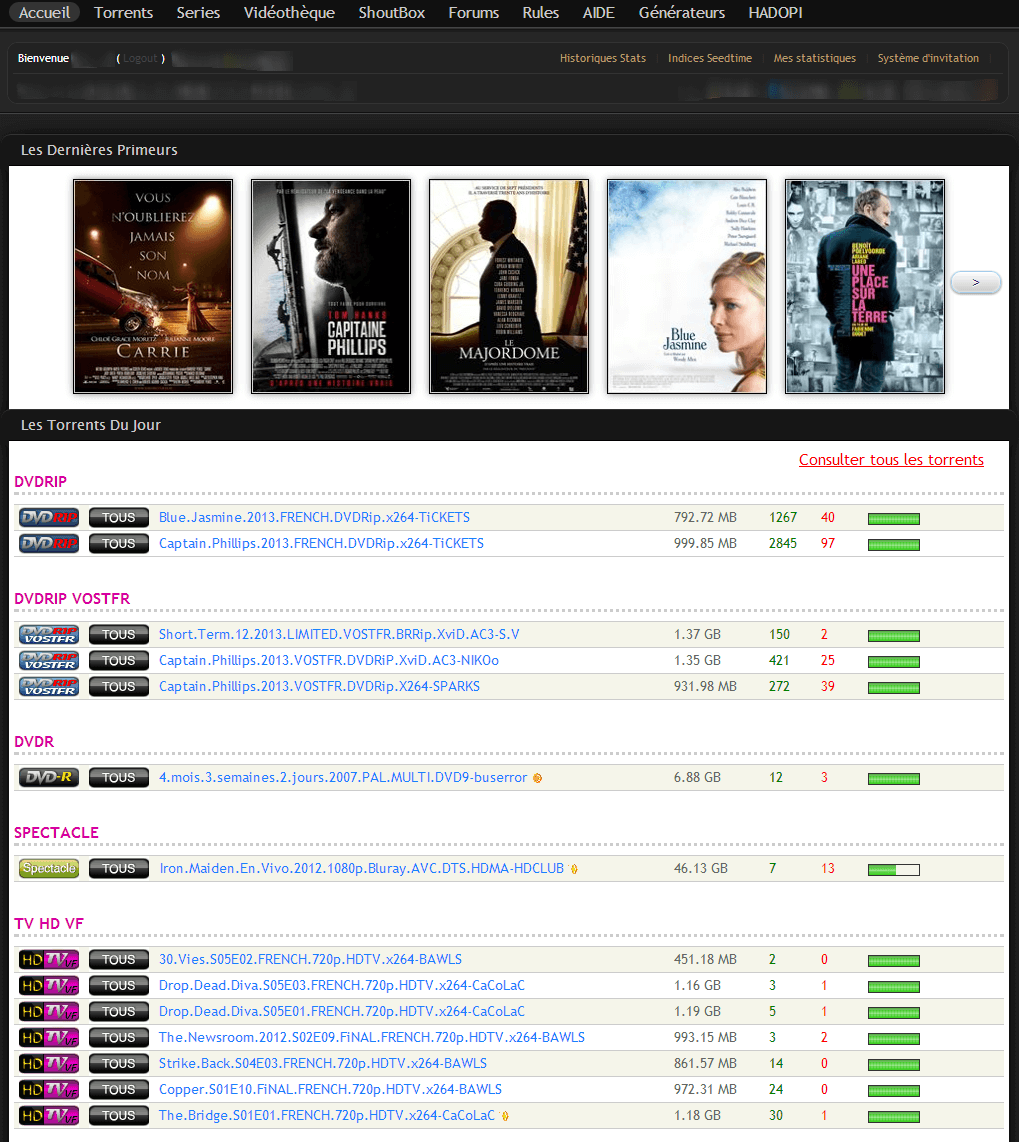Viewport: 1019px width, 1142px height.
Task: Click HD TV VF icon beside Drop.Dead.Diva.S05E01
Action: pos(49,1012)
